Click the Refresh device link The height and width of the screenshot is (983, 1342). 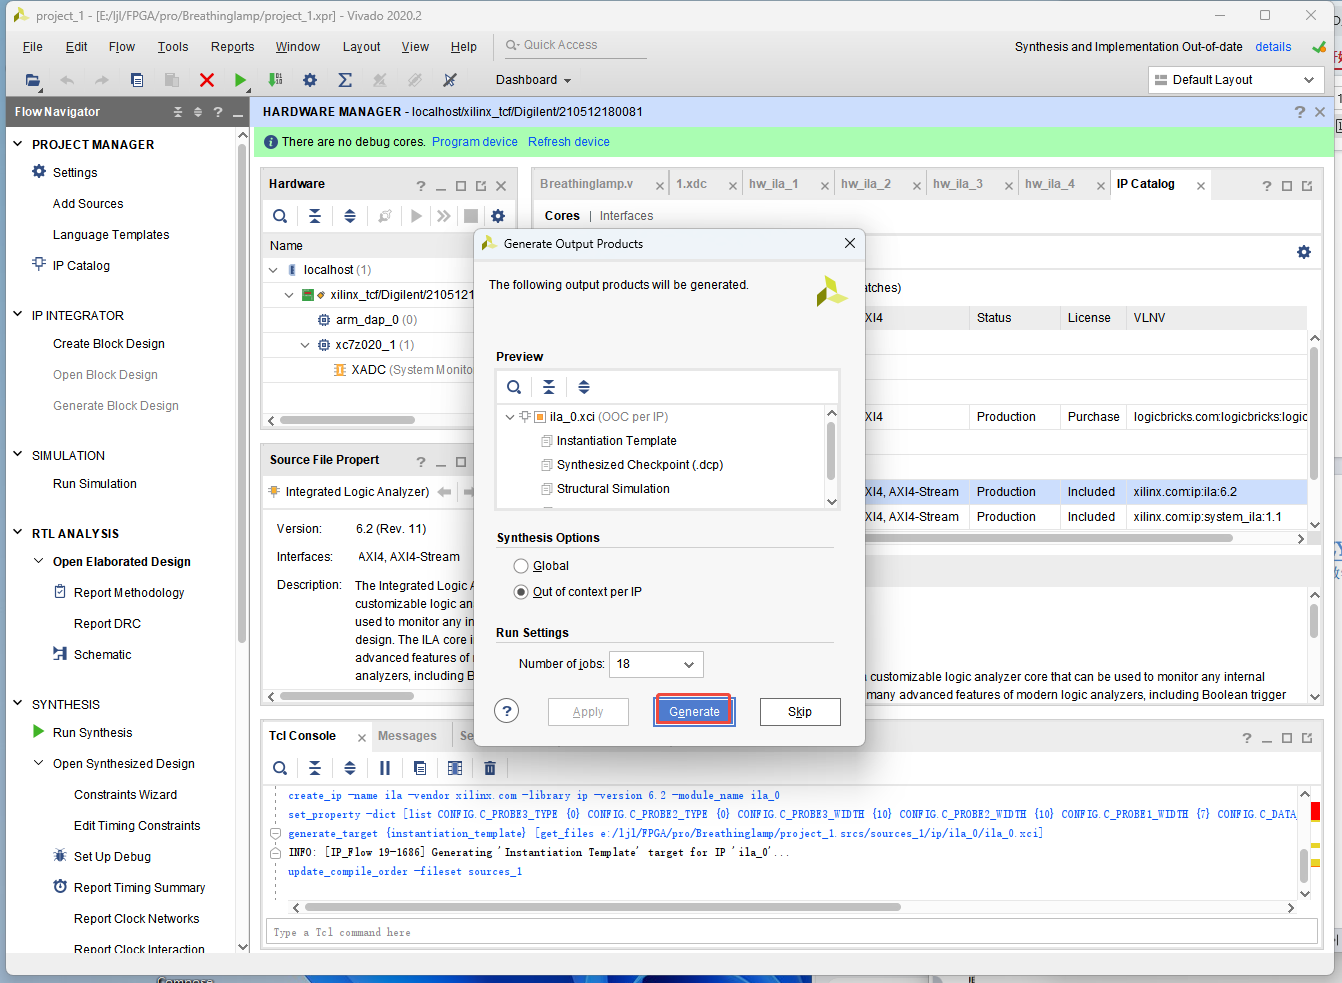(x=569, y=142)
